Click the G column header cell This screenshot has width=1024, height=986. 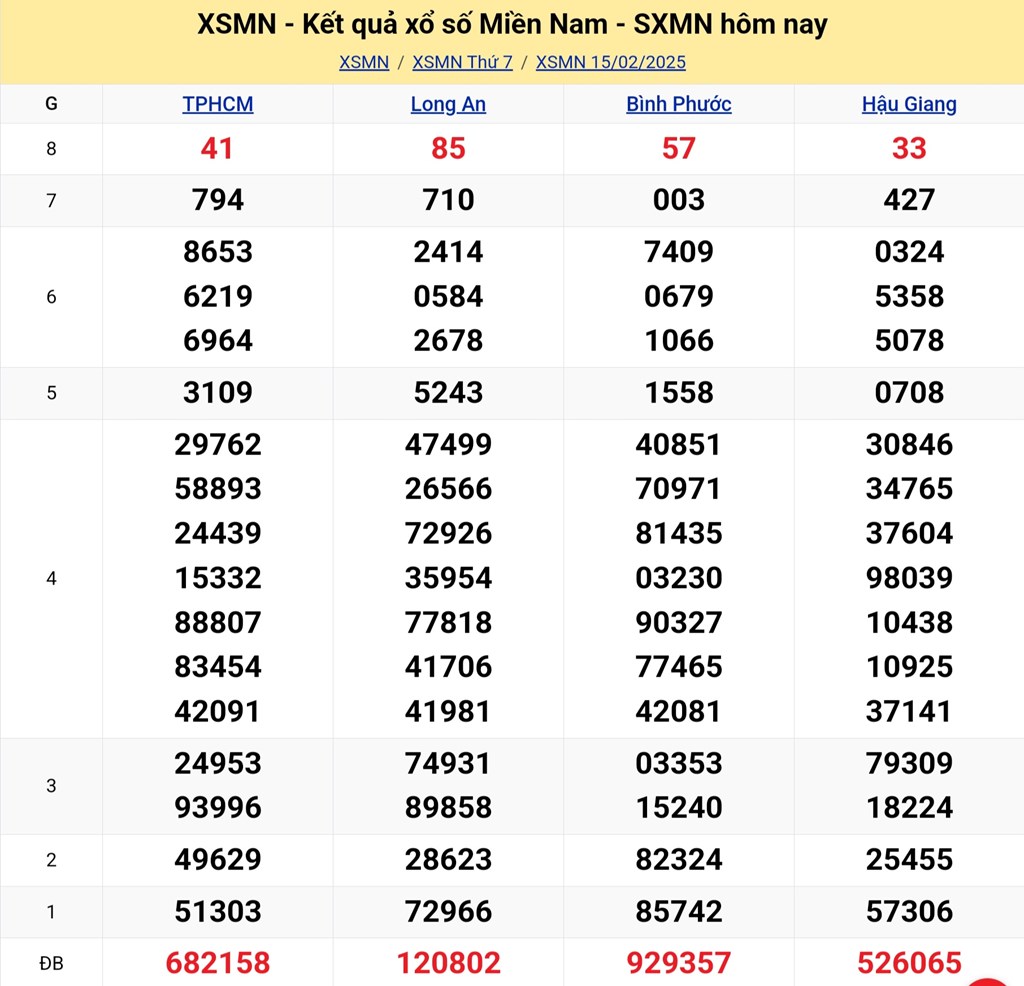click(51, 104)
